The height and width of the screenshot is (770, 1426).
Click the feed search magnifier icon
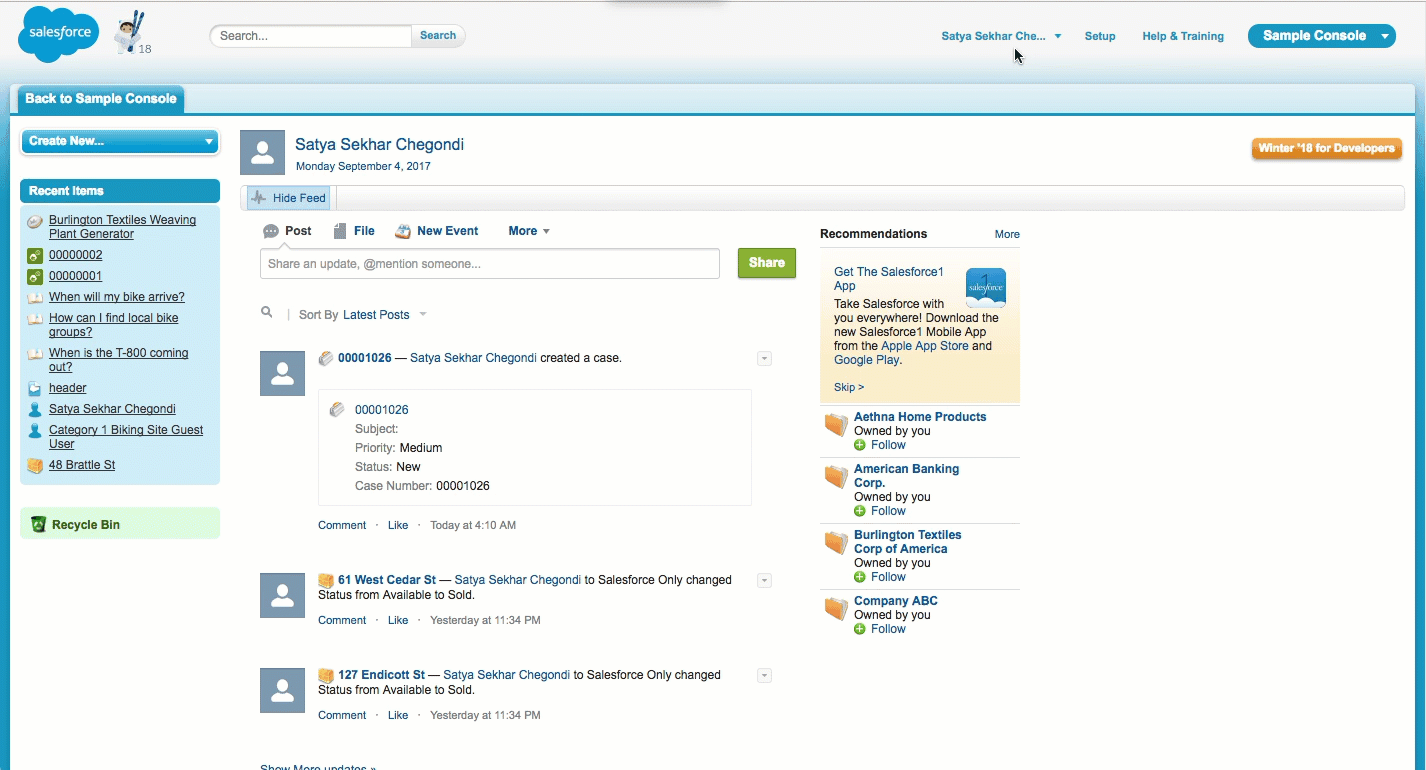(267, 313)
